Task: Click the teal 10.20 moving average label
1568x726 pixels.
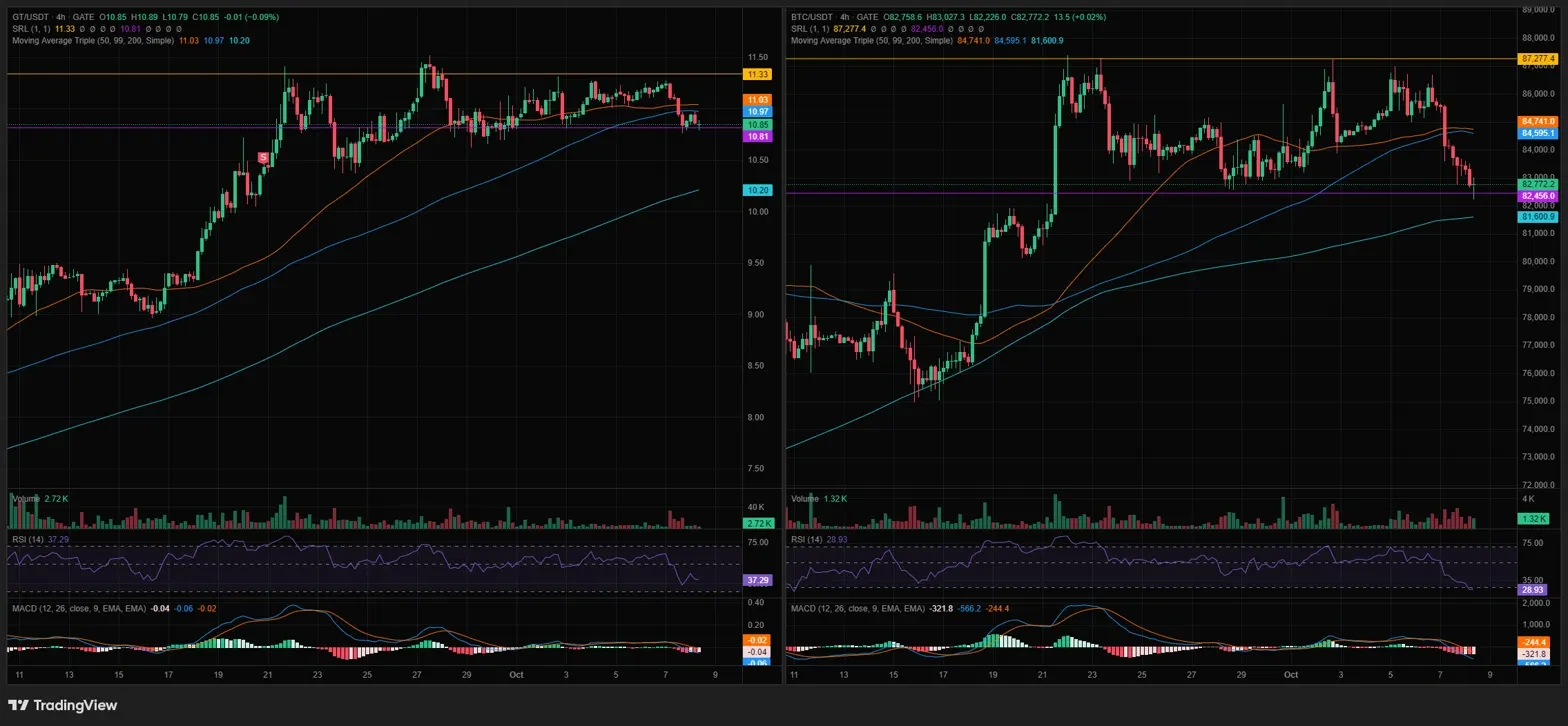Action: pos(757,190)
